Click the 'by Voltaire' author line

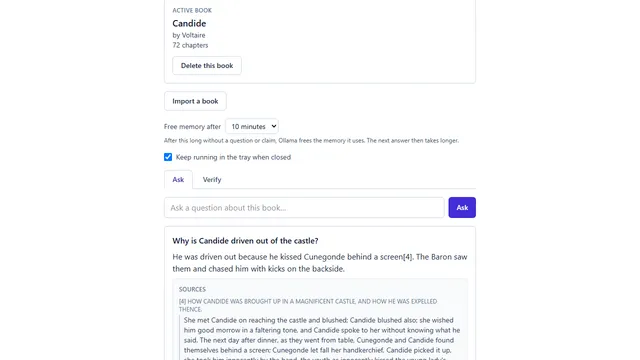(x=189, y=35)
